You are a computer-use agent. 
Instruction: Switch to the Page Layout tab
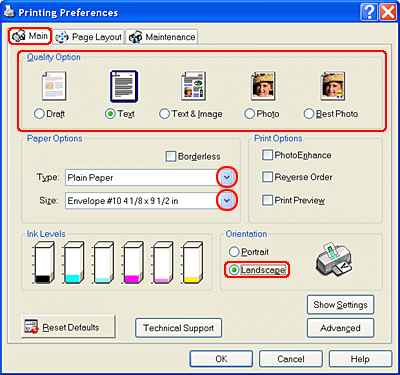[x=89, y=37]
